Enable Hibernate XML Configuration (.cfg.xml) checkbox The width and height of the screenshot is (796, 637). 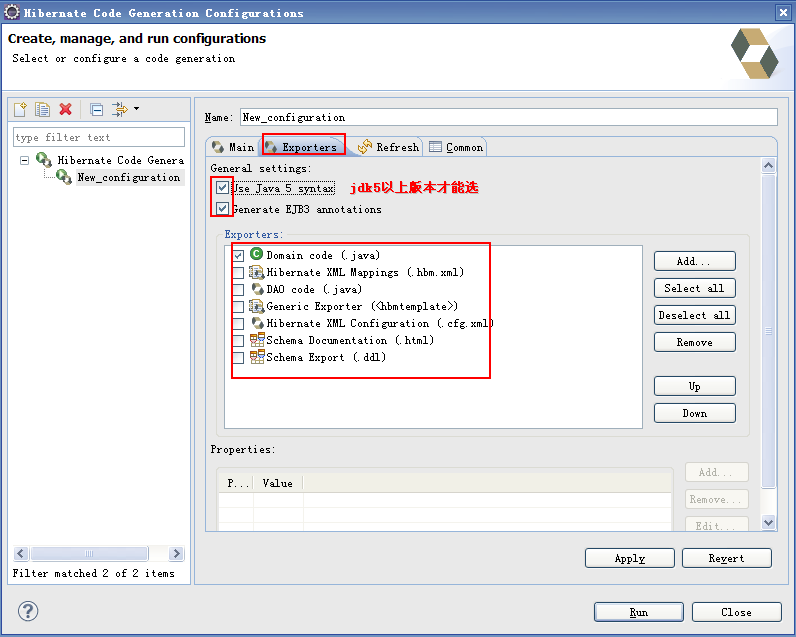(x=238, y=324)
